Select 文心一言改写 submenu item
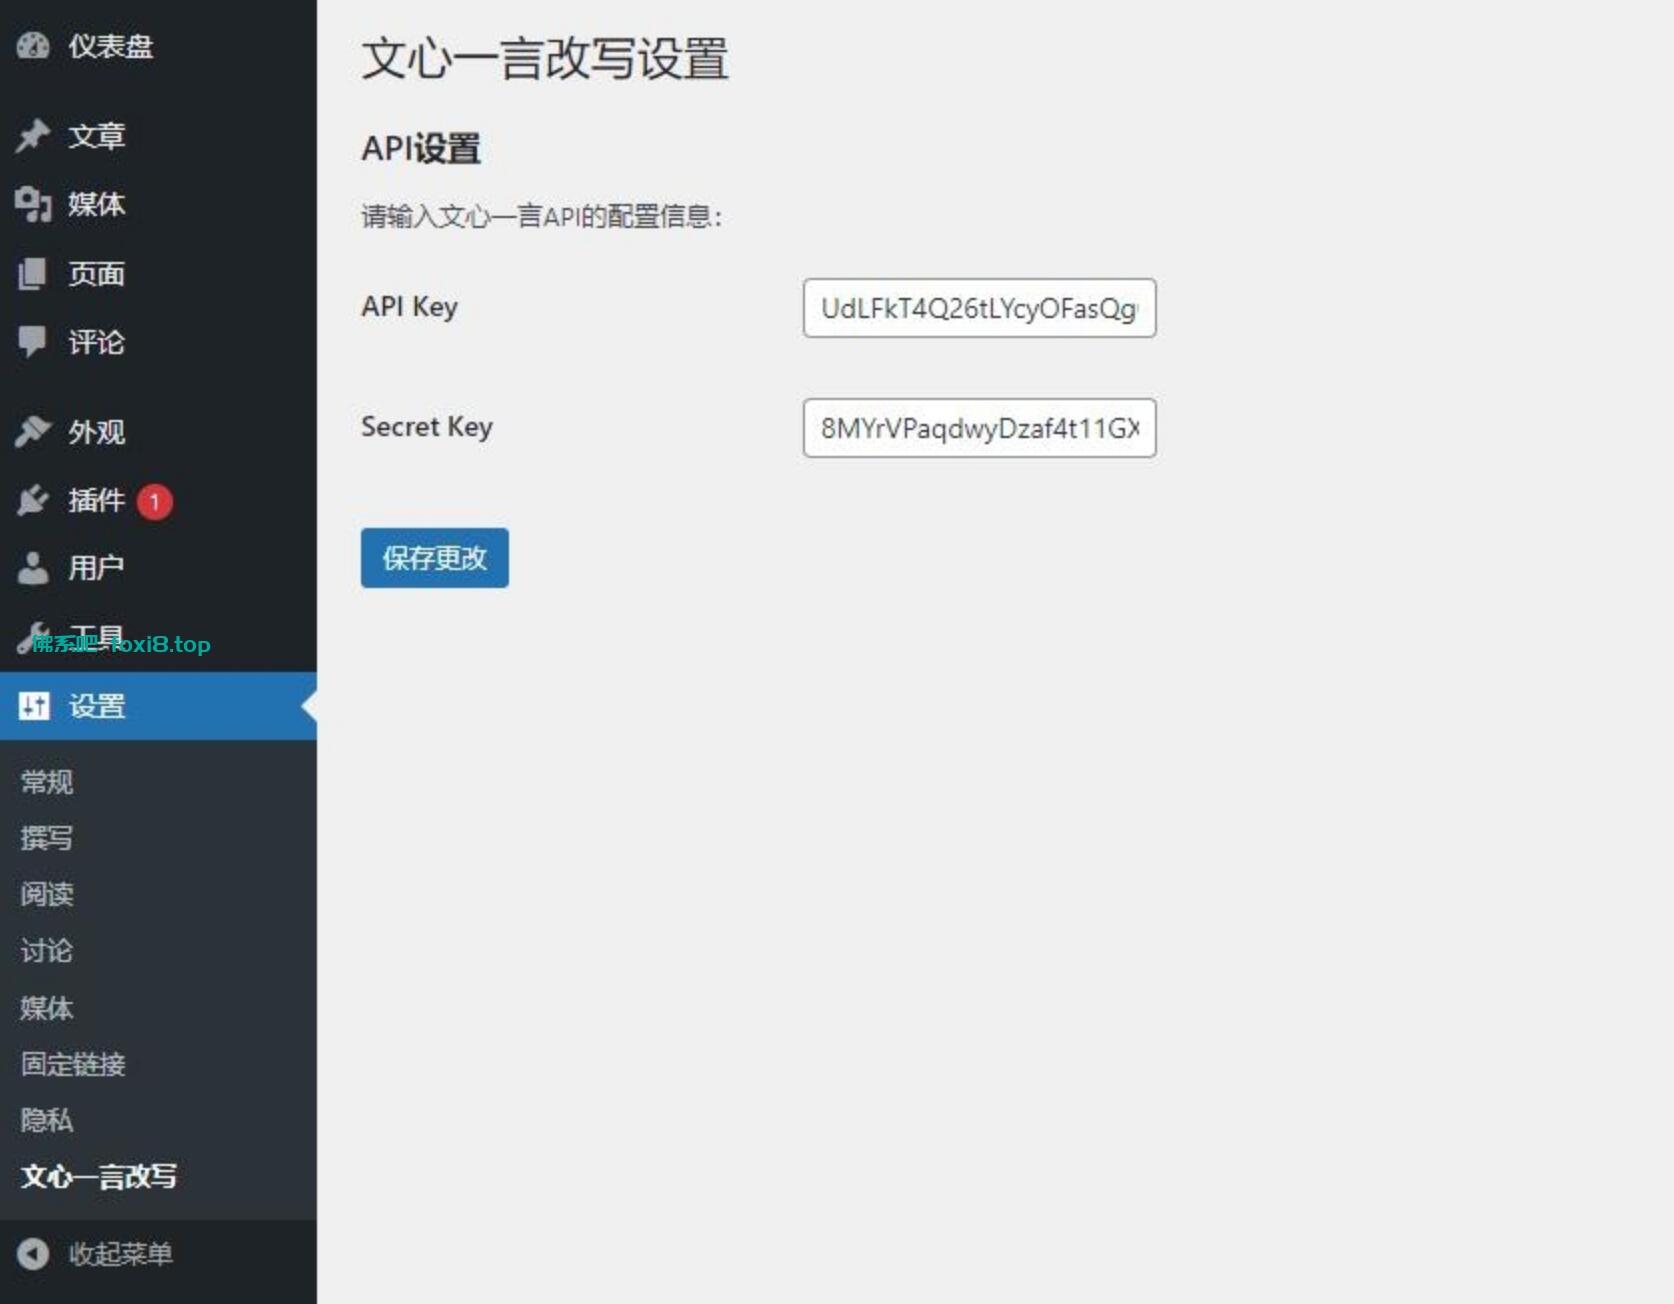1674x1304 pixels. pyautogui.click(x=98, y=1177)
